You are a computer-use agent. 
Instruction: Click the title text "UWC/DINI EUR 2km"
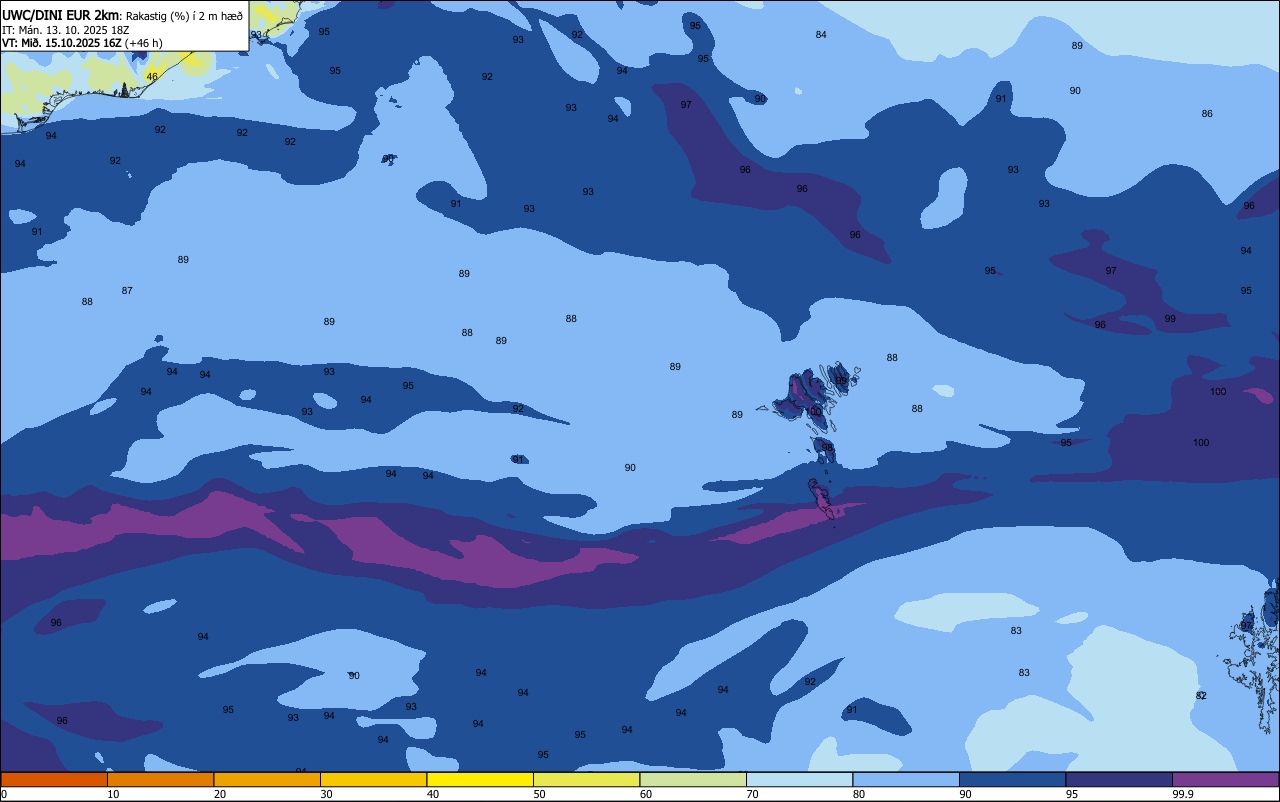click(61, 14)
